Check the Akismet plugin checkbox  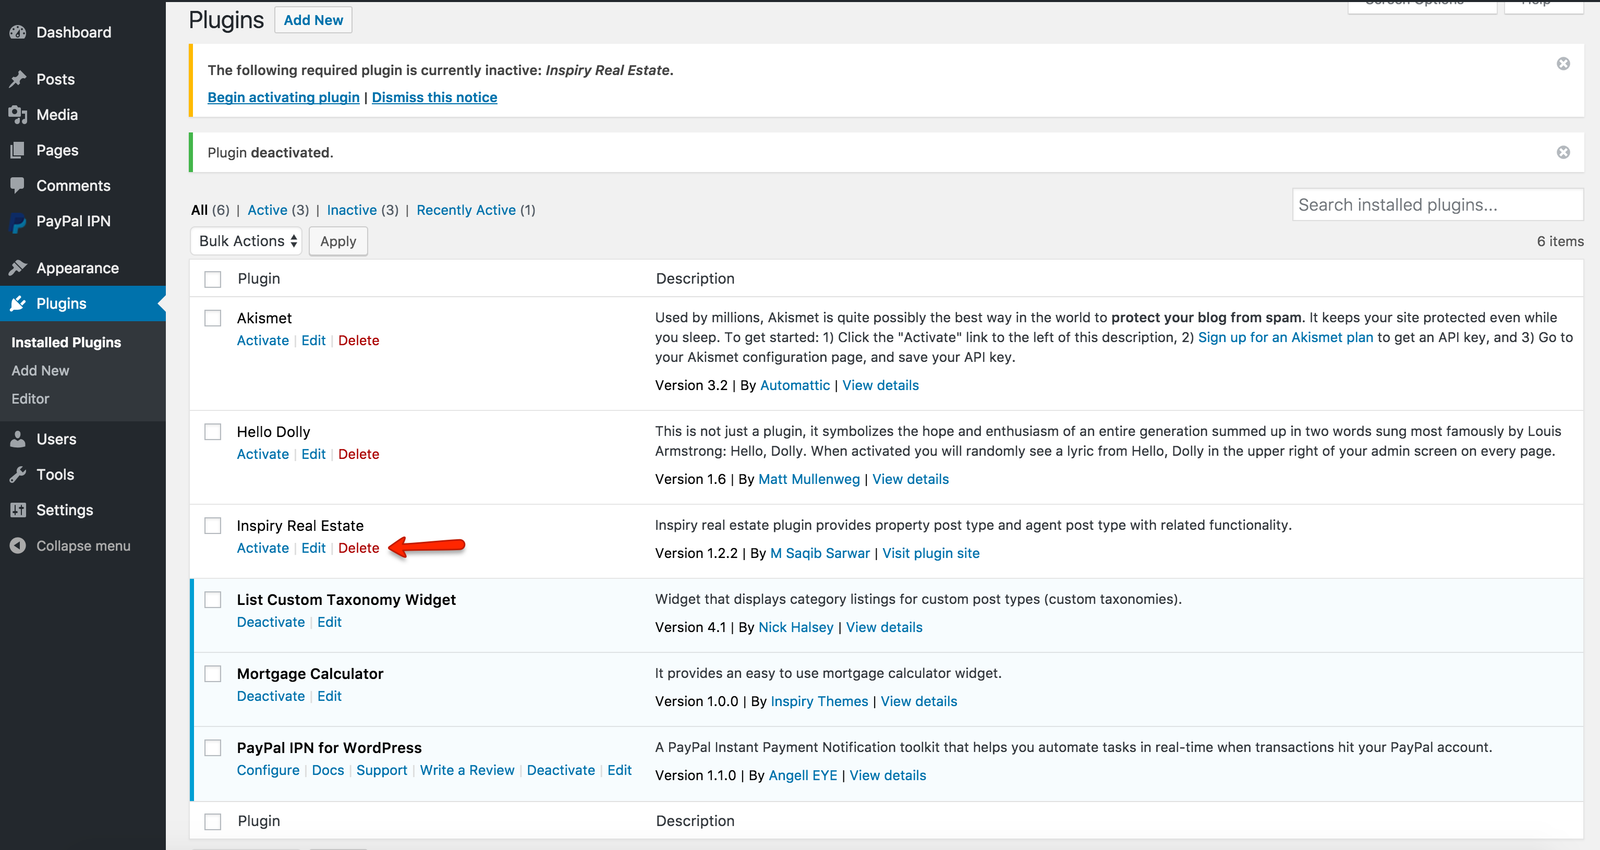(x=213, y=318)
